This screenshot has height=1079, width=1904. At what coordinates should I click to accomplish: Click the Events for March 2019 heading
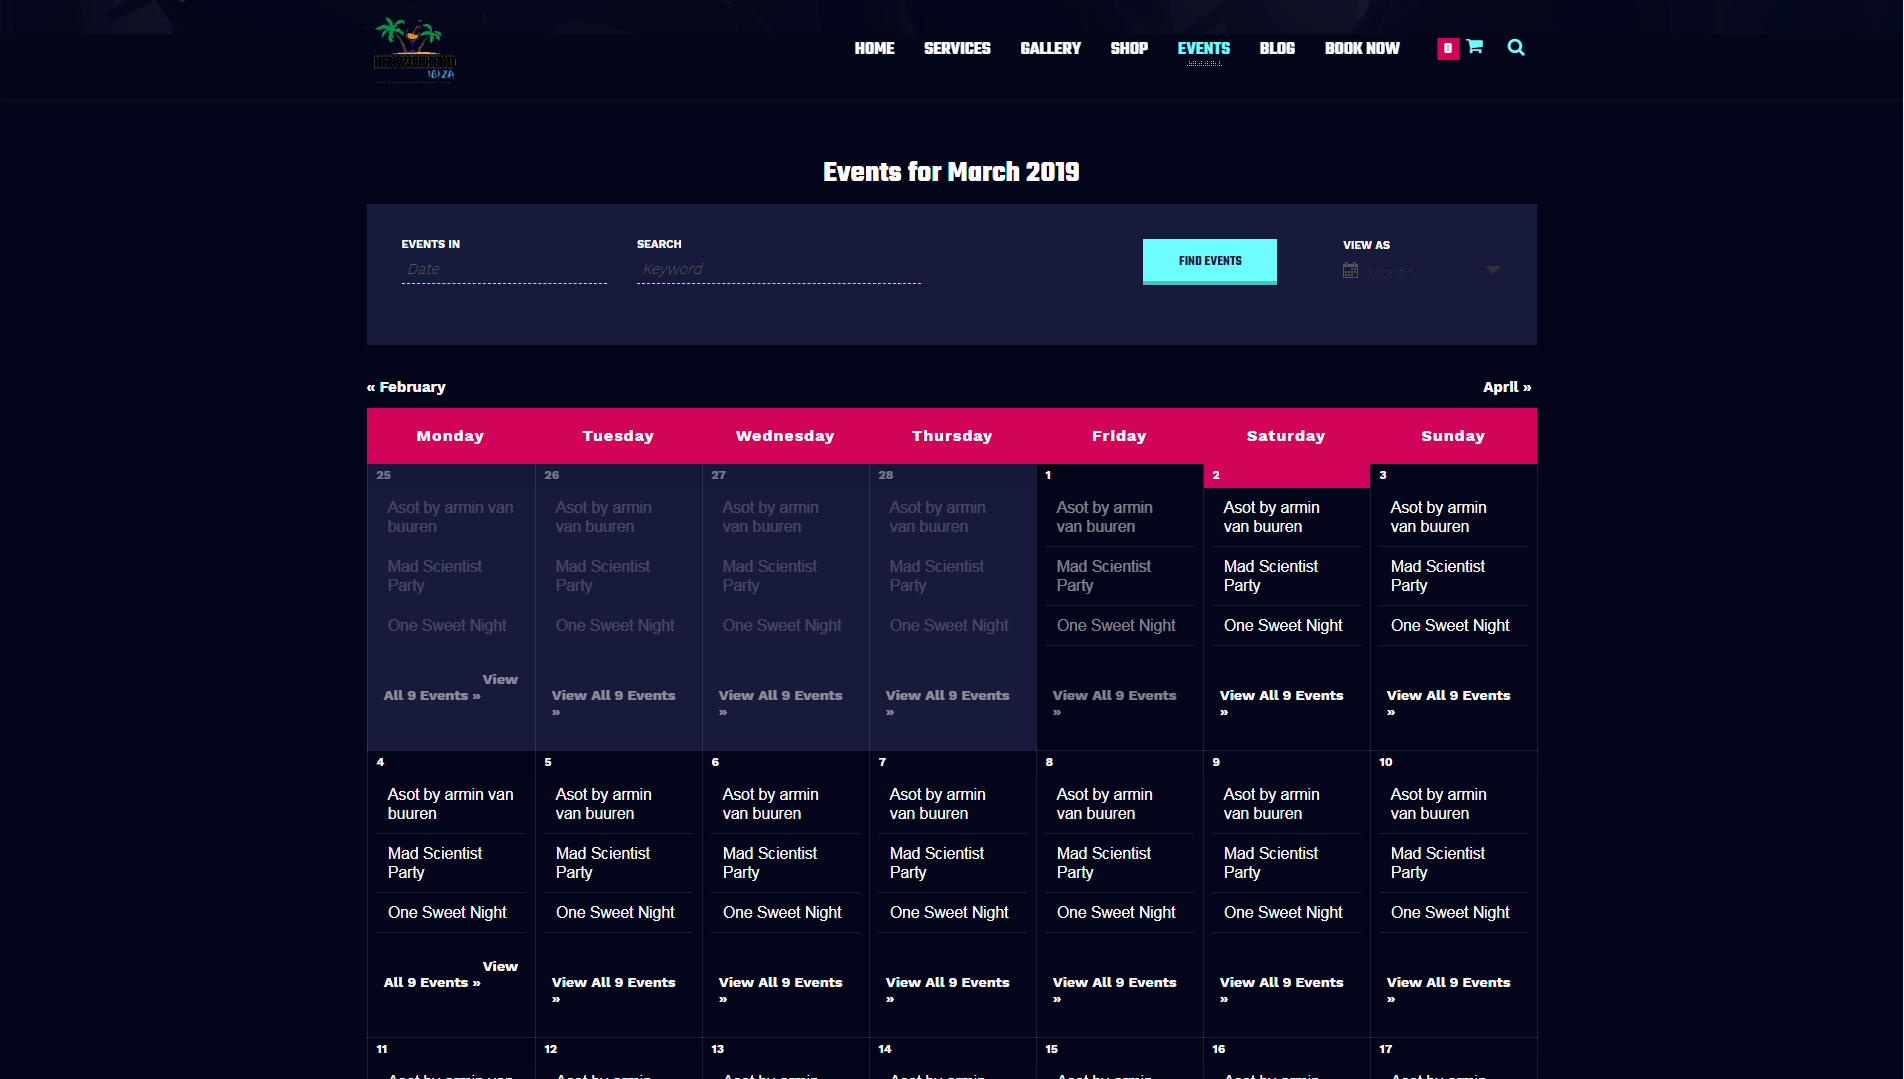(x=951, y=172)
